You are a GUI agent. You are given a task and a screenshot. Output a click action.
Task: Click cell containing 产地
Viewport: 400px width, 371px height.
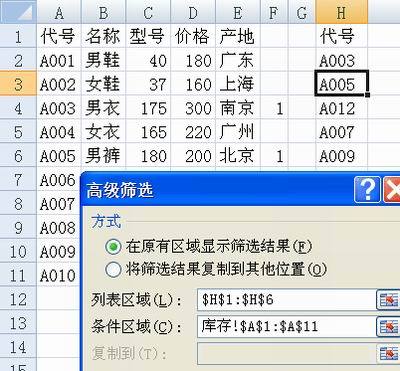[x=238, y=36]
